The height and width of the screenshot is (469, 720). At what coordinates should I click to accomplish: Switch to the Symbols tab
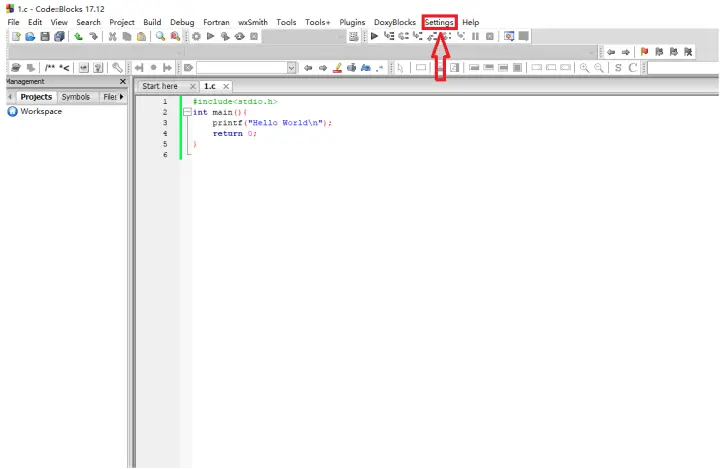[x=76, y=97]
